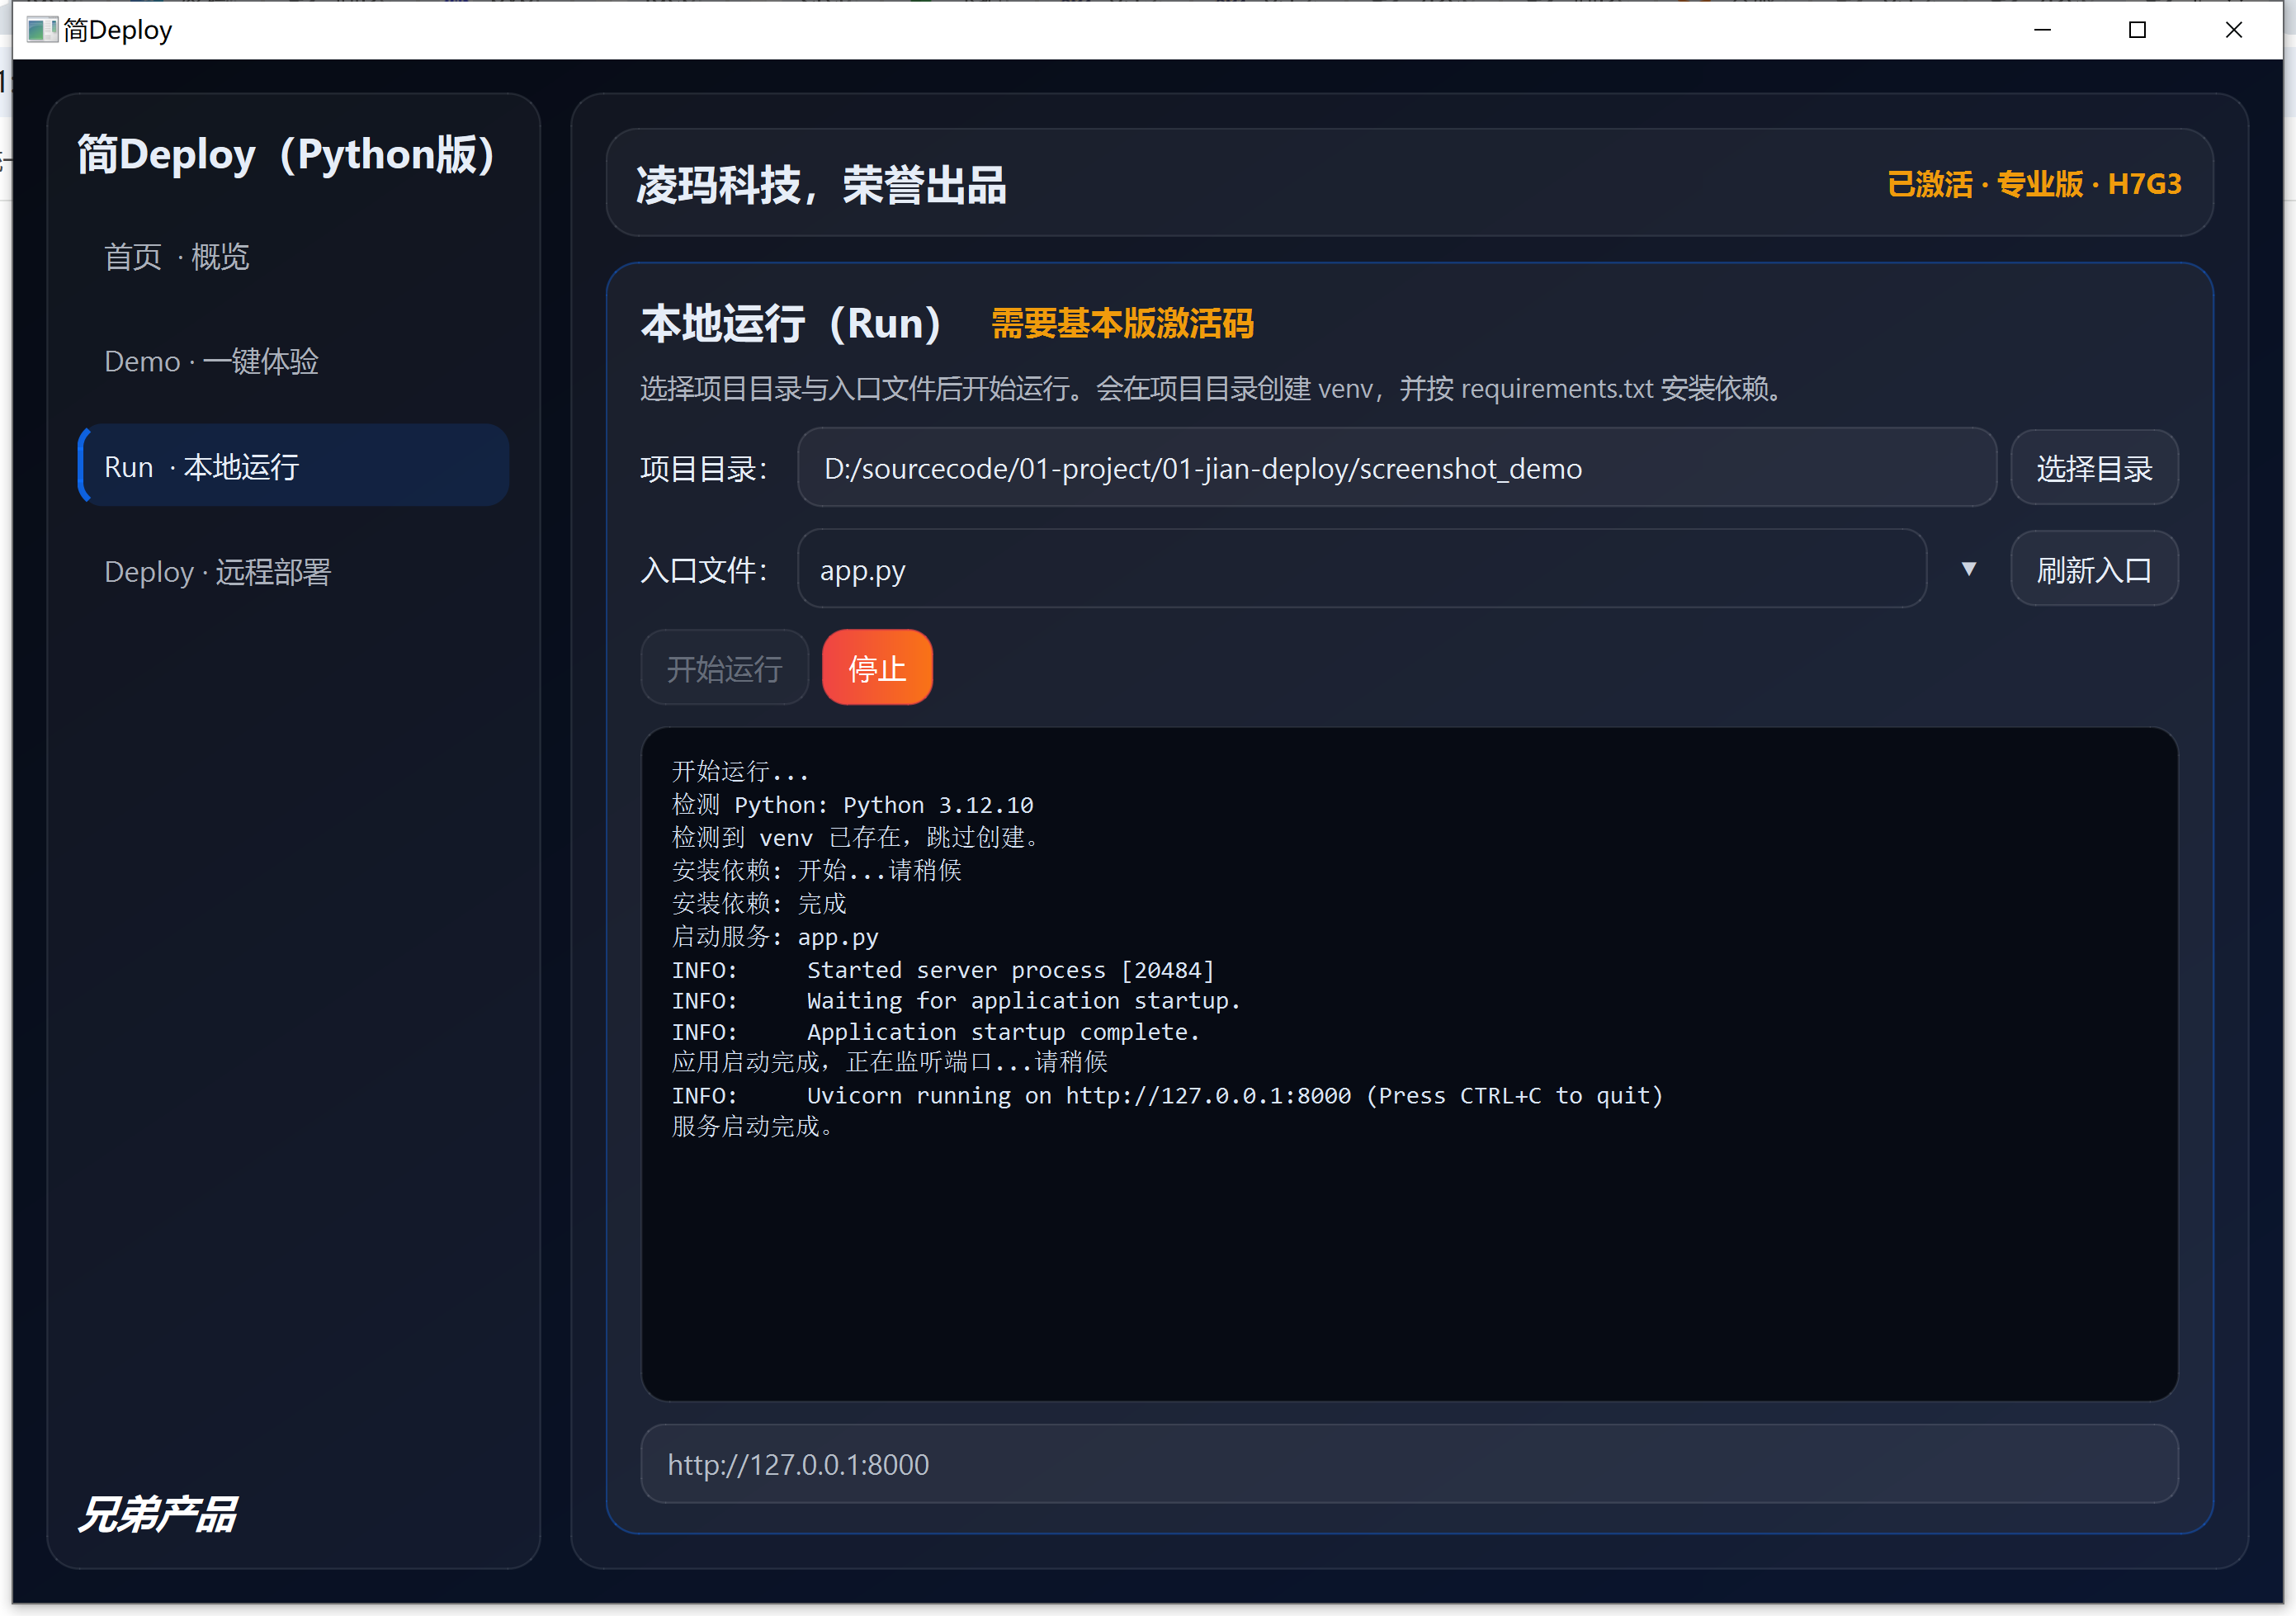This screenshot has width=2296, height=1616.
Task: Click the project directory path field
Action: tap(1396, 468)
